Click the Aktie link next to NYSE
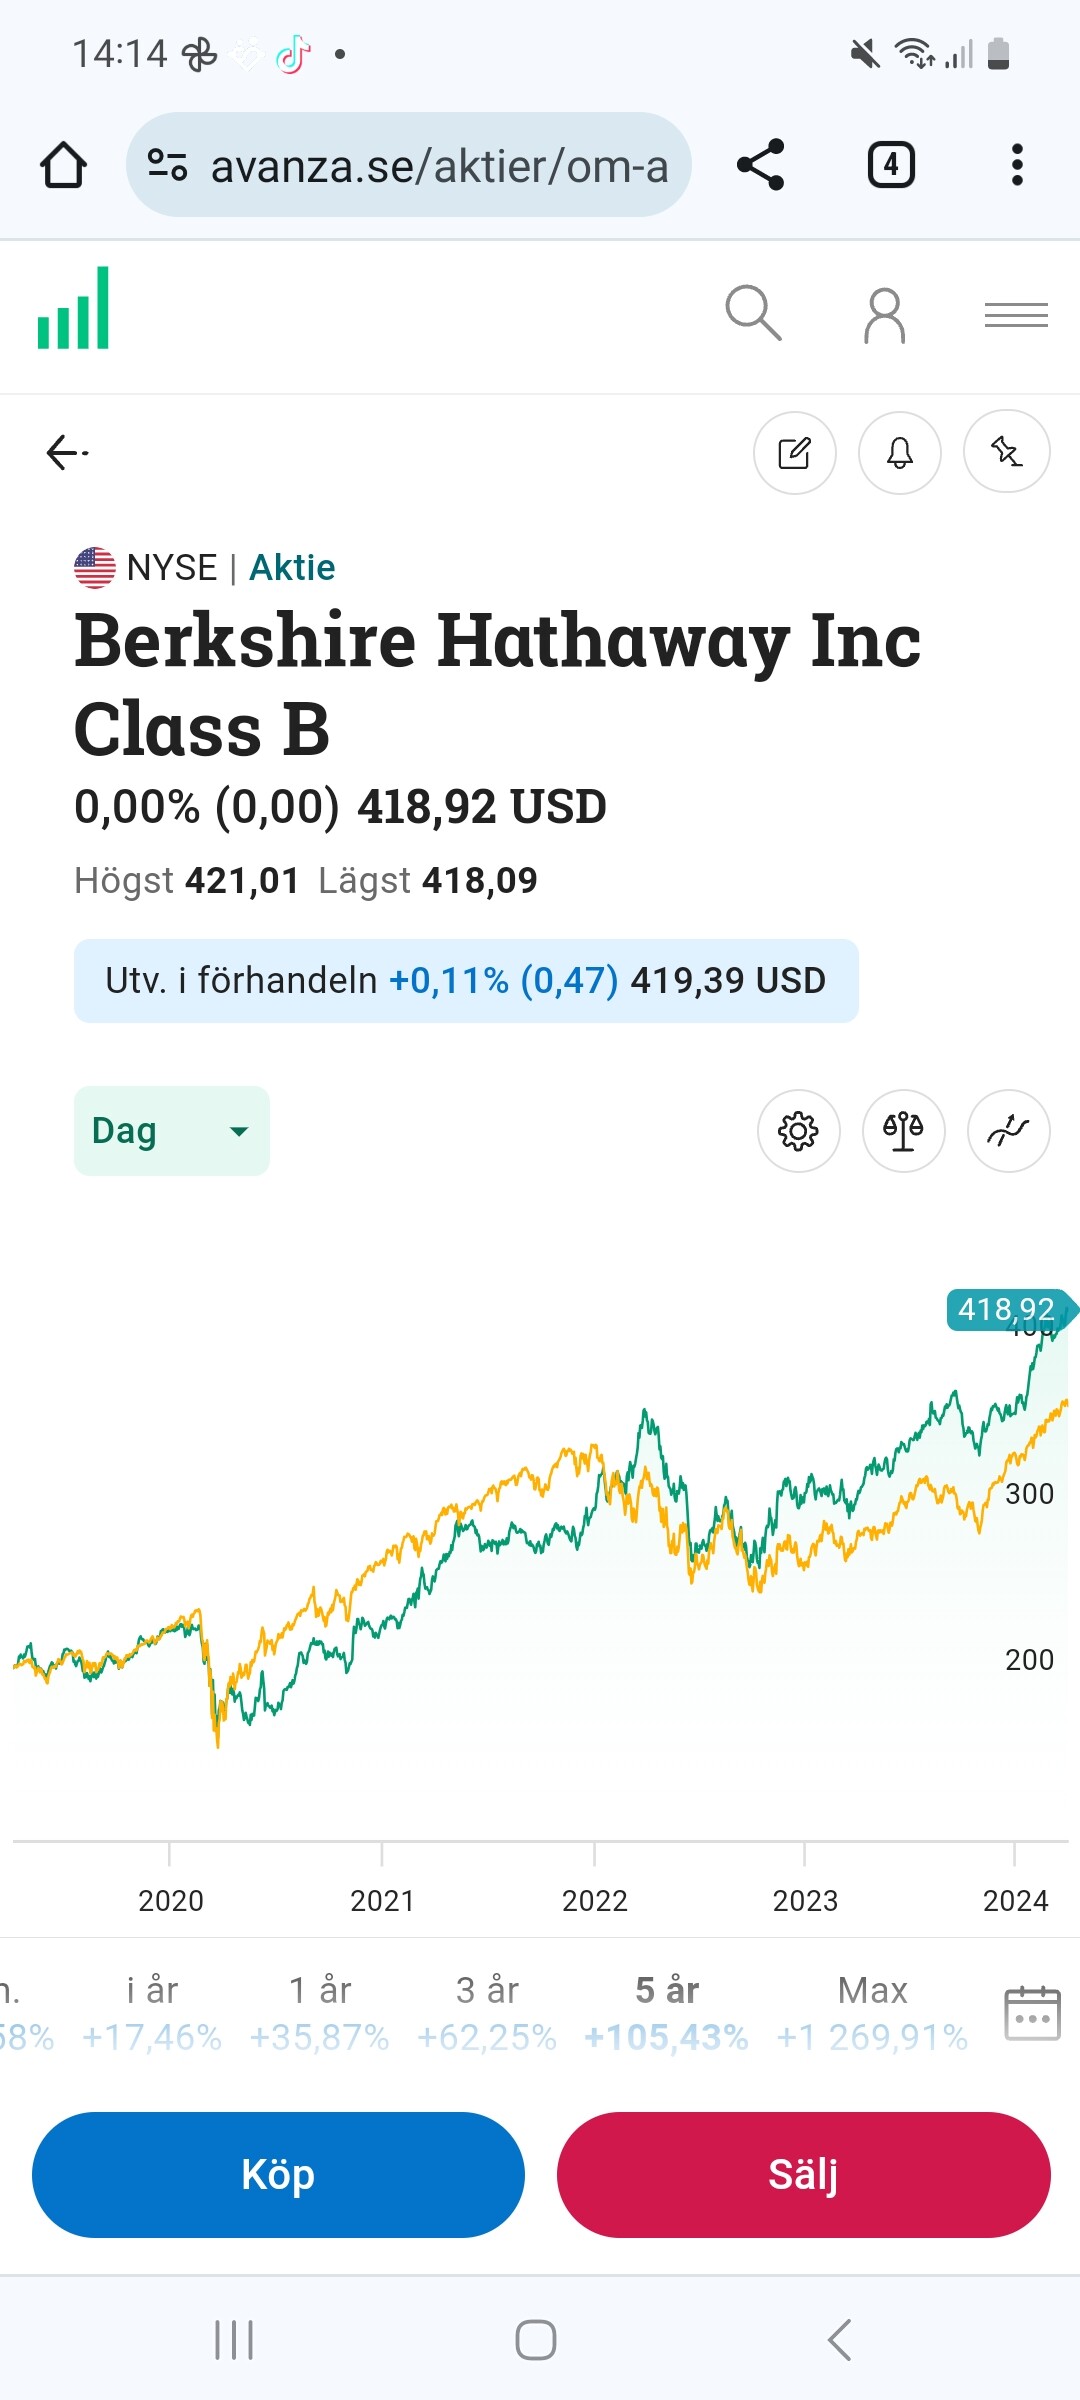This screenshot has height=2400, width=1080. [x=292, y=568]
